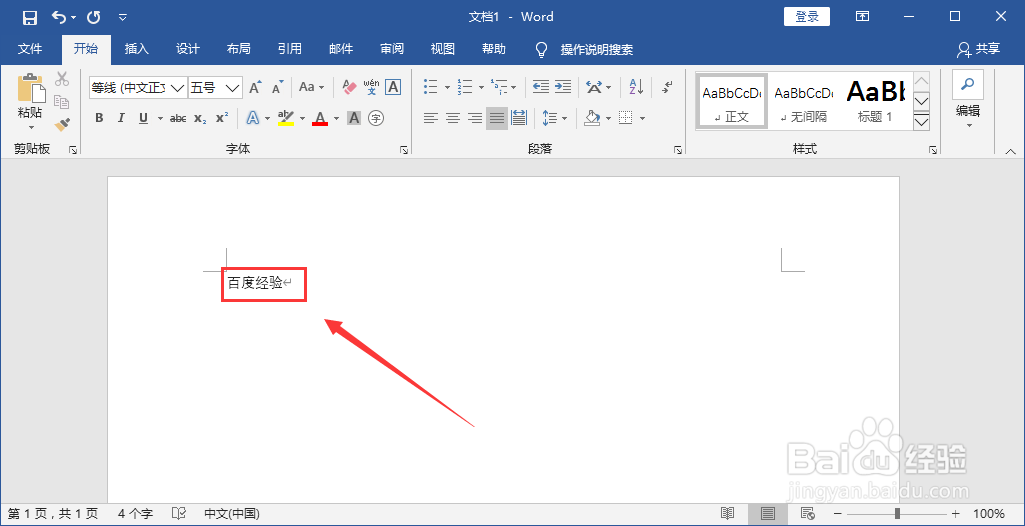Increase font size with the larger A icon

256,87
